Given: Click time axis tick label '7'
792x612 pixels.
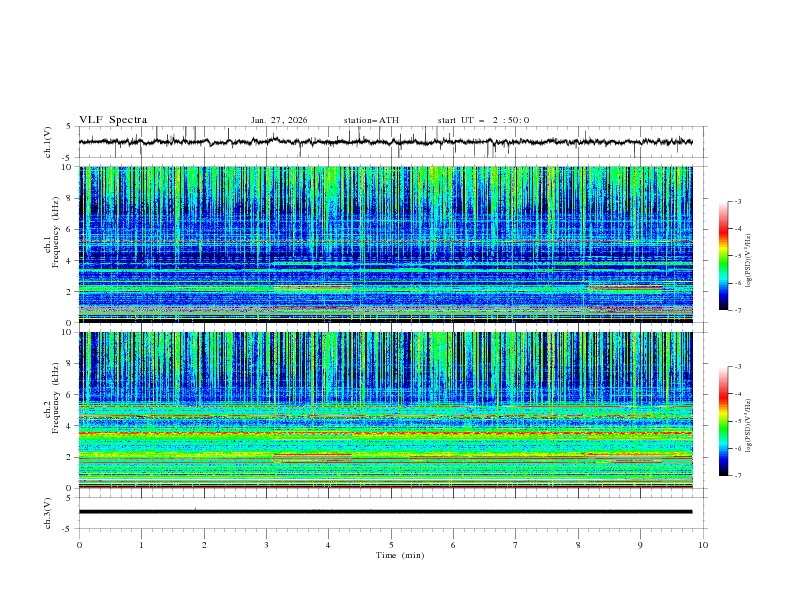Looking at the screenshot, I should [x=516, y=545].
